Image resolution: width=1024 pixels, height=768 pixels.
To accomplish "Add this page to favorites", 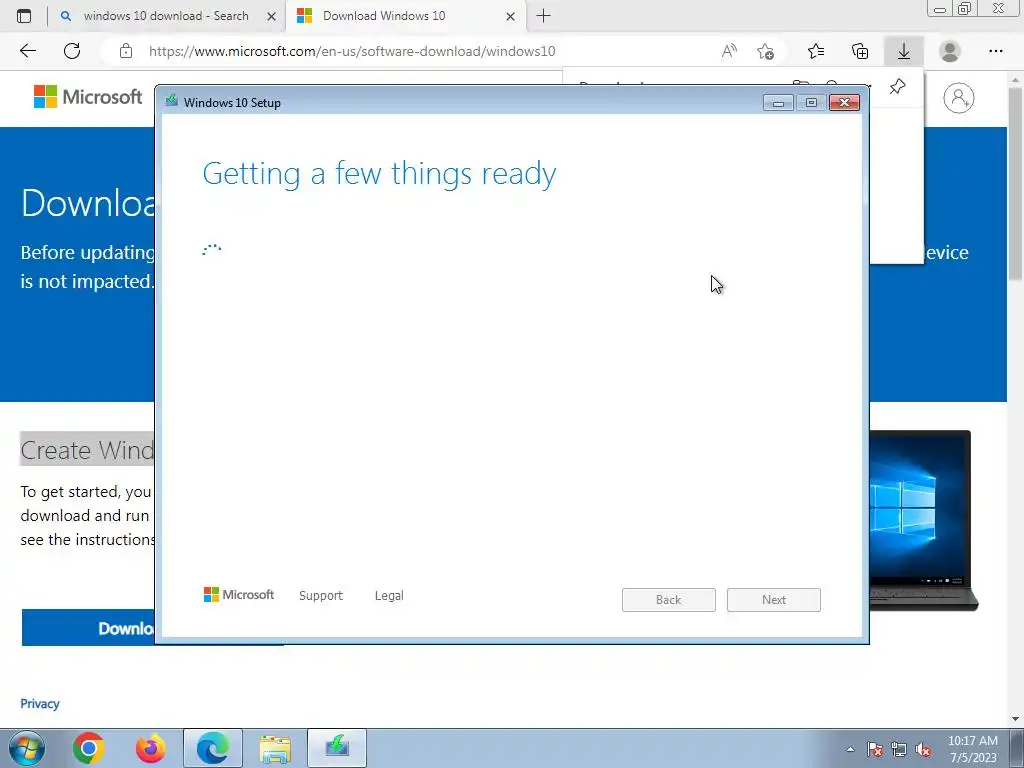I will [765, 51].
